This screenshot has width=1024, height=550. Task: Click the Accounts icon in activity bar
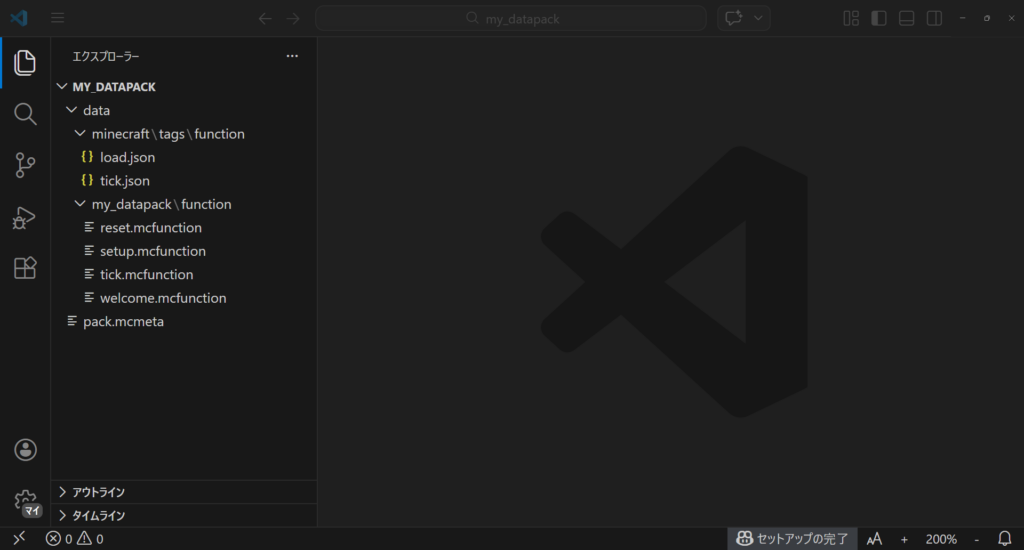[x=25, y=450]
